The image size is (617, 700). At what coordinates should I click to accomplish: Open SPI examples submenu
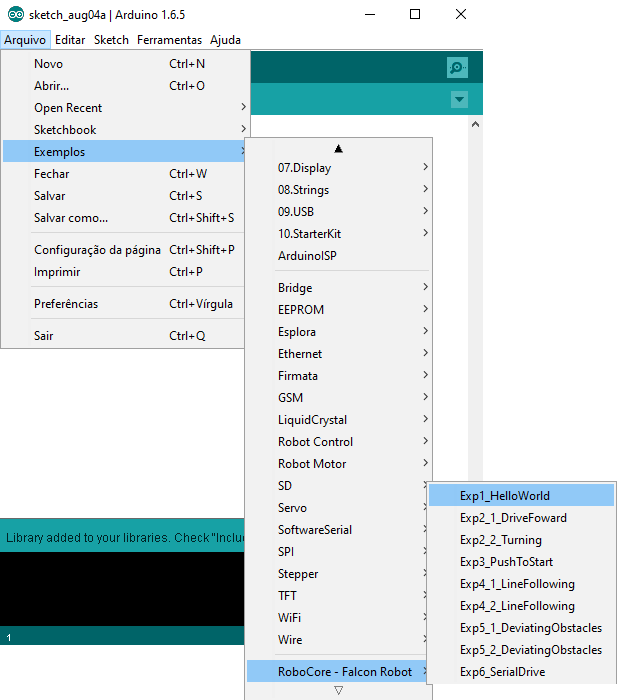tap(337, 551)
